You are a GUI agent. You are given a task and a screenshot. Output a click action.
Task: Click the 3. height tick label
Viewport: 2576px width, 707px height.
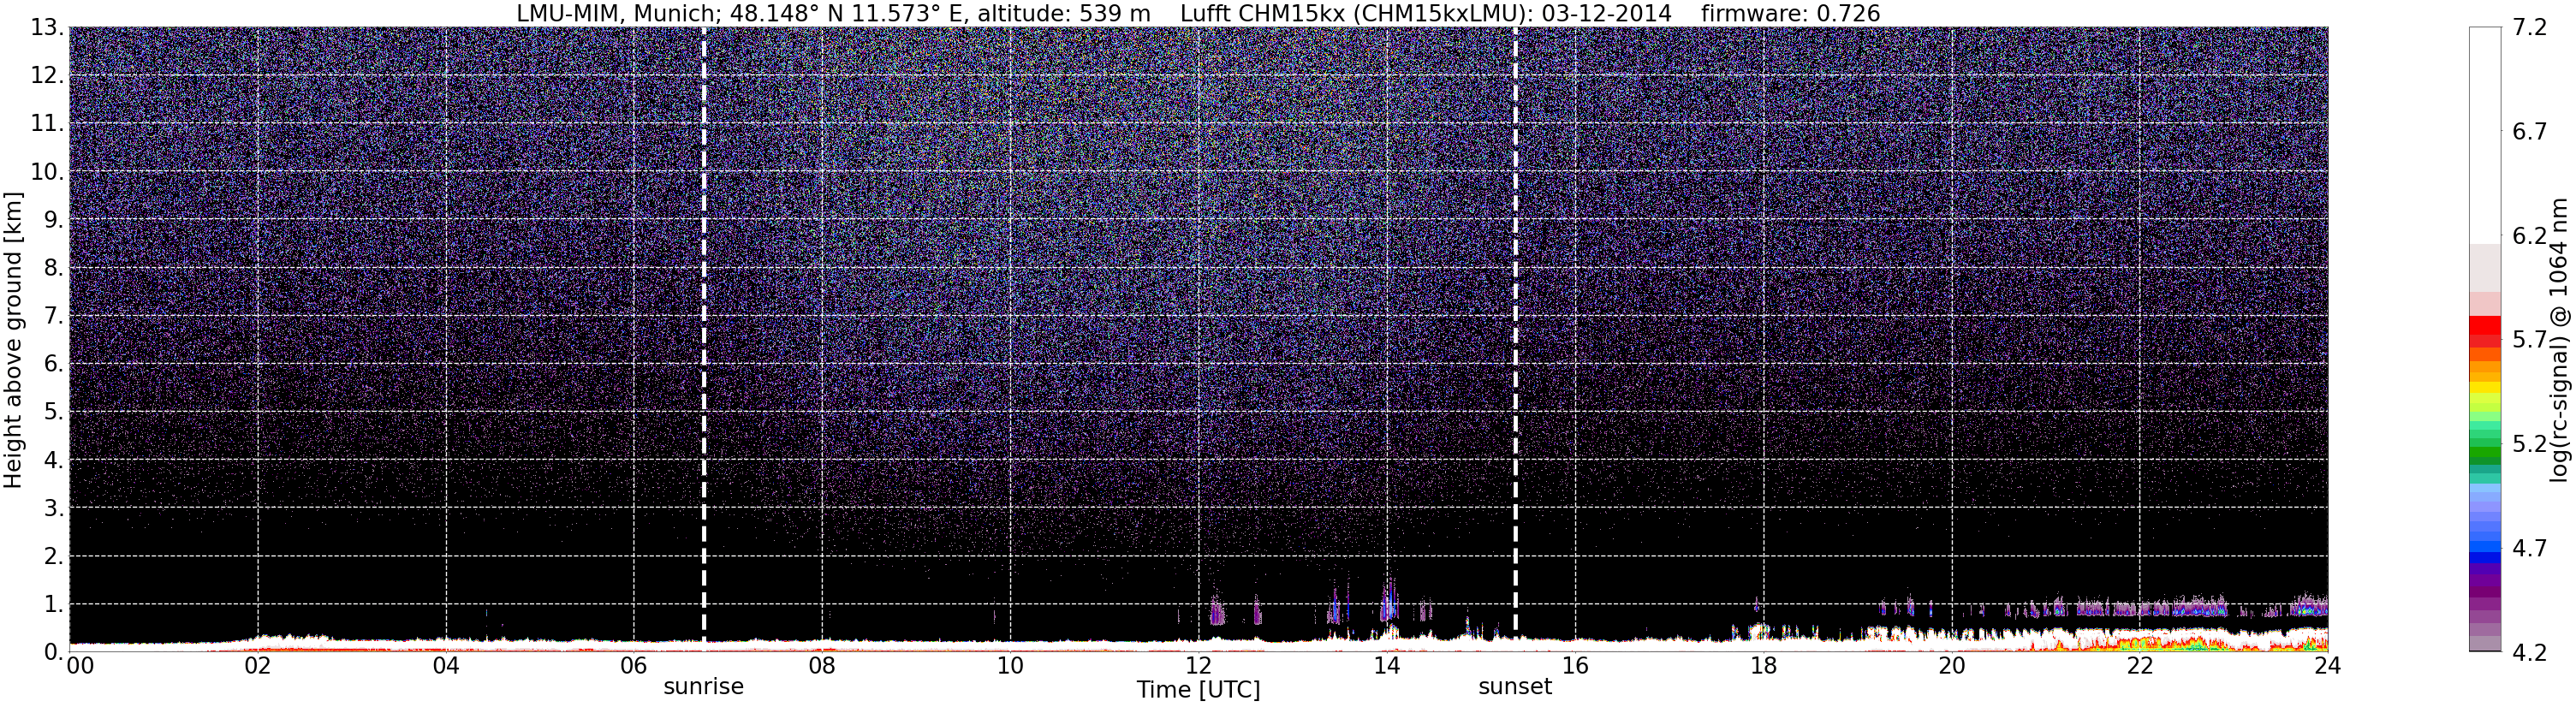[x=54, y=508]
